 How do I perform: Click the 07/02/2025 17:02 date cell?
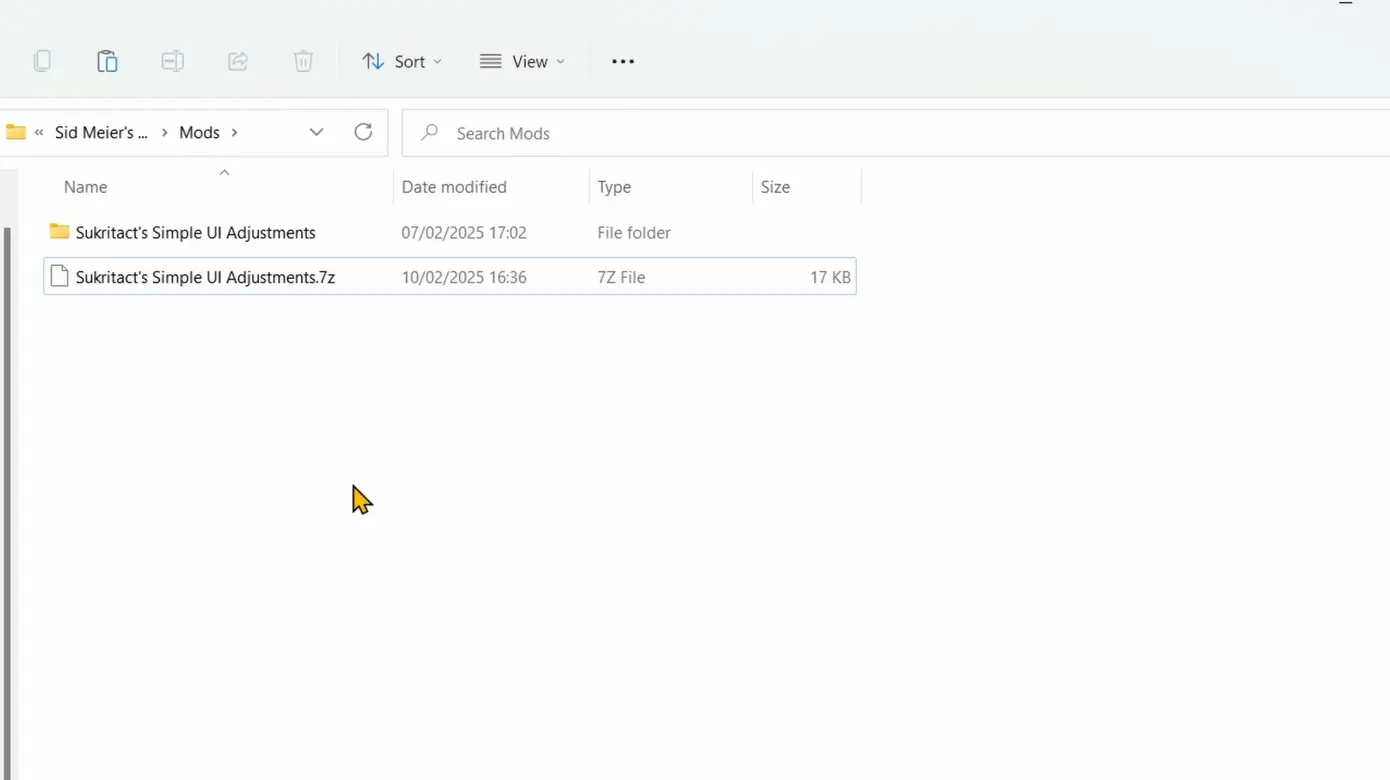(464, 232)
